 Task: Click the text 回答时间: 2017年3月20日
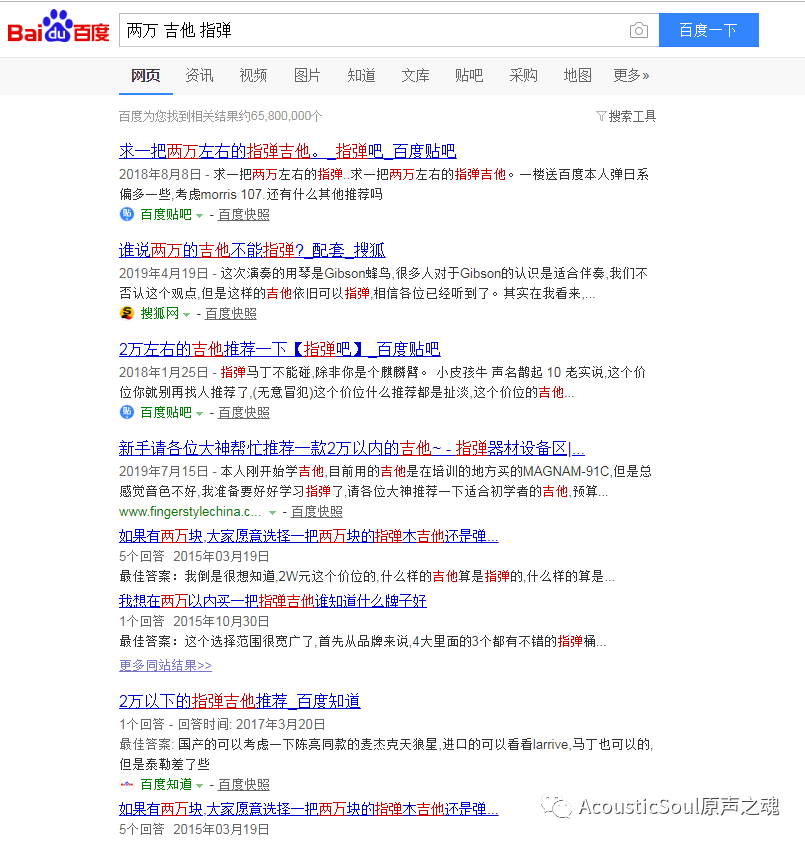click(x=252, y=725)
